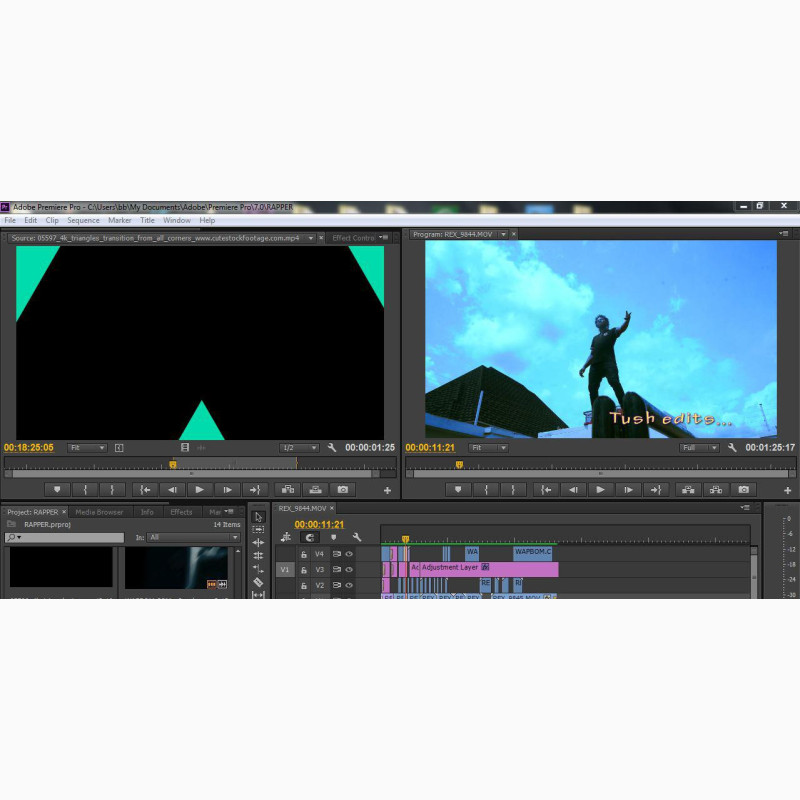Viewport: 800px width, 800px height.
Task: Select the Track Select tool
Action: point(258,530)
